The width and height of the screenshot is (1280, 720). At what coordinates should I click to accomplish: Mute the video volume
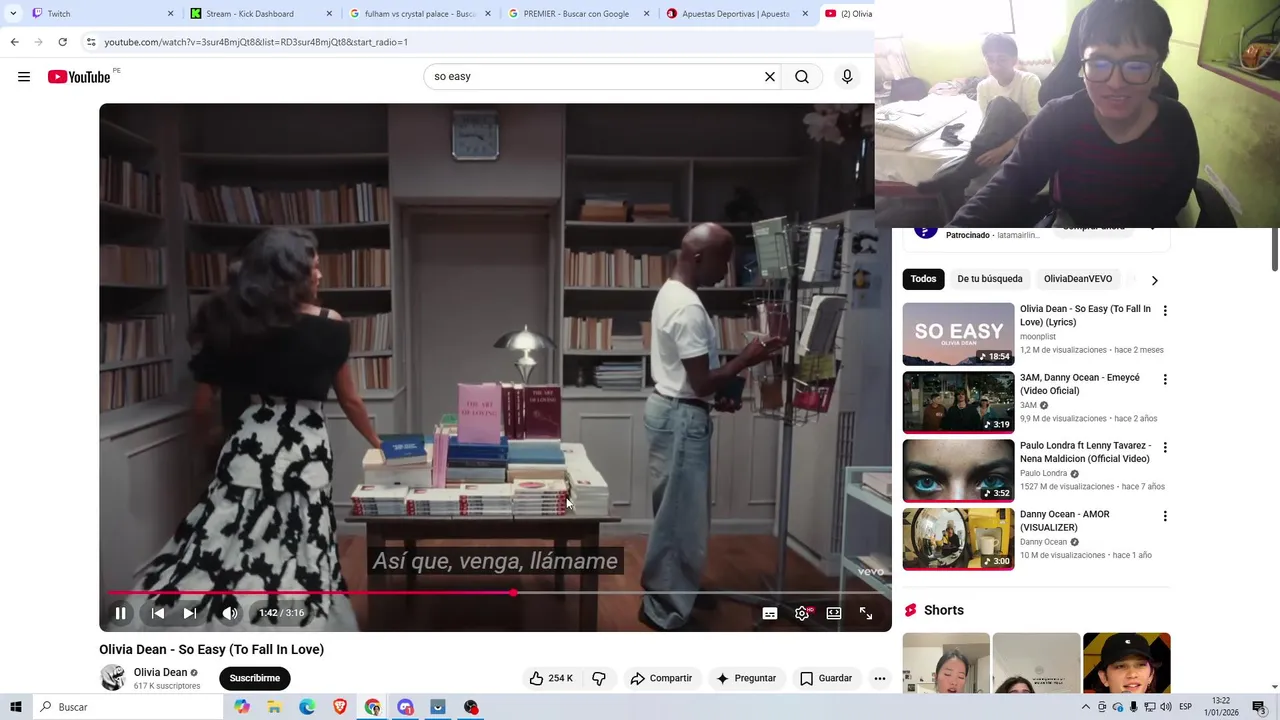coord(230,613)
